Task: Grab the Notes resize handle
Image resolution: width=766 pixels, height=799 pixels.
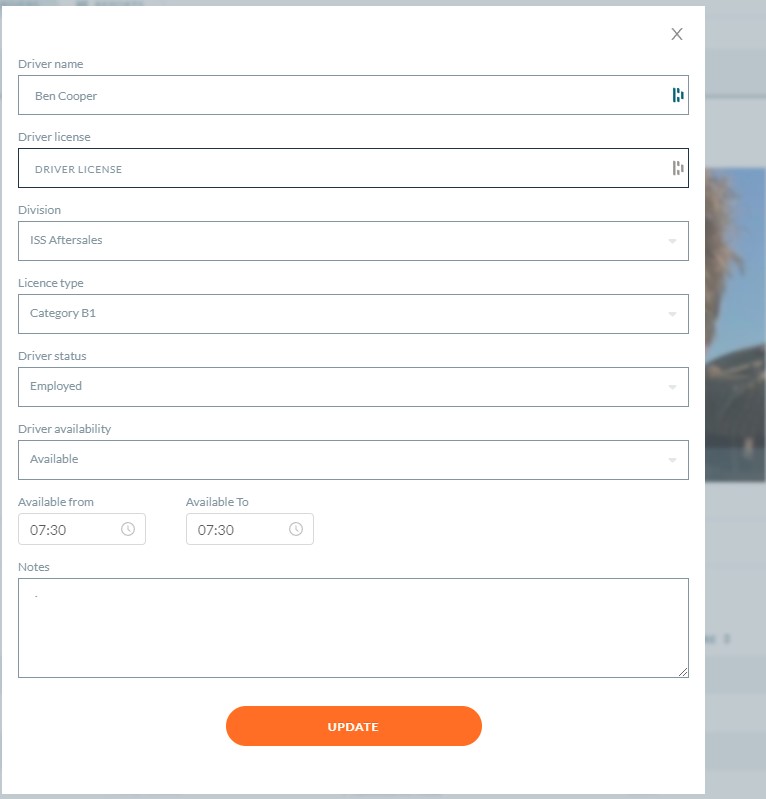Action: 683,672
